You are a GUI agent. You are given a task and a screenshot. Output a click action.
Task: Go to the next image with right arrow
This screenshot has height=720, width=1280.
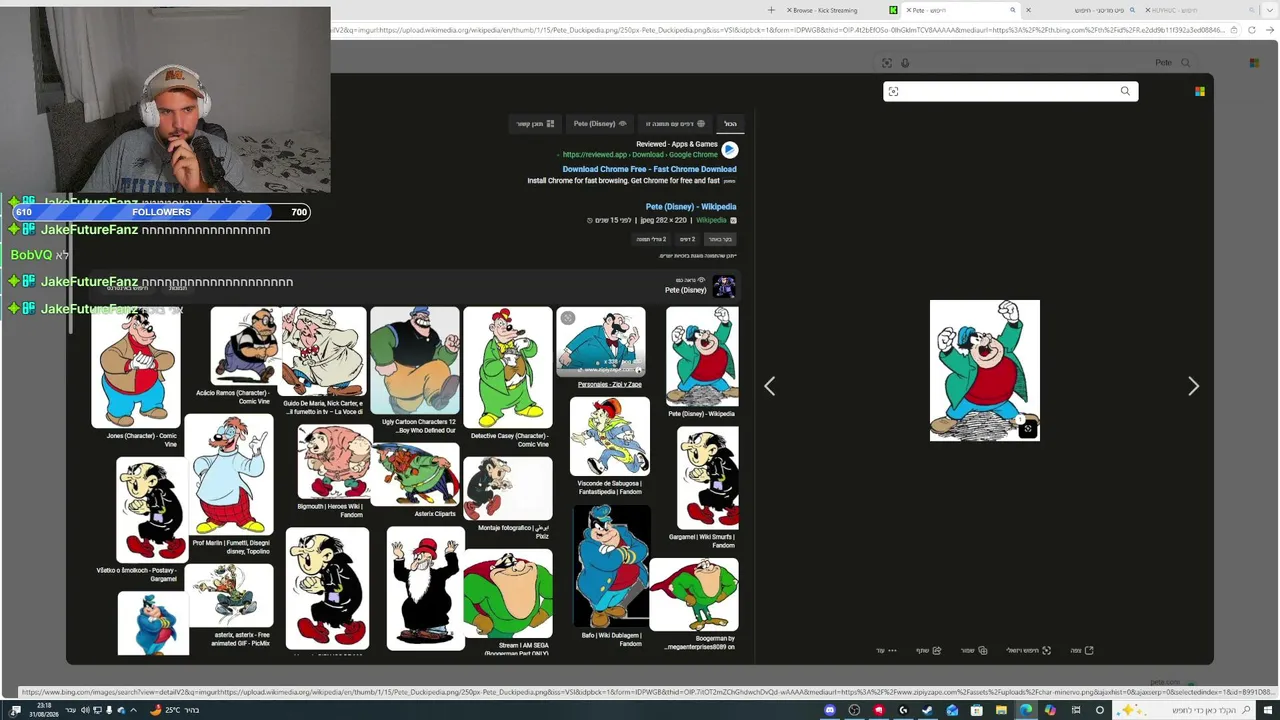coord(1193,386)
